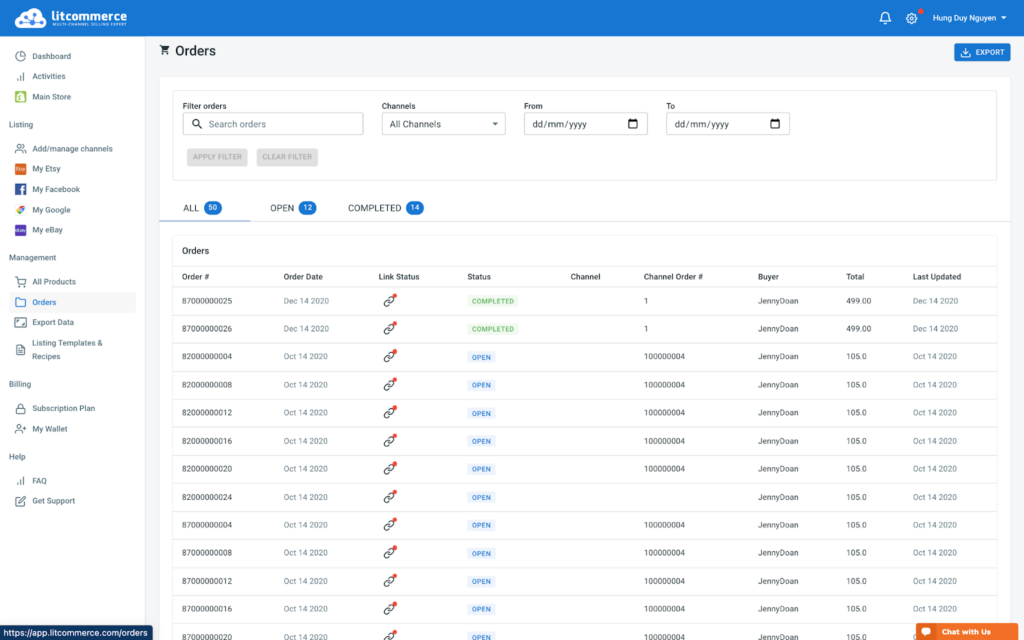
Task: Open order number 82000000004
Action: point(207,357)
